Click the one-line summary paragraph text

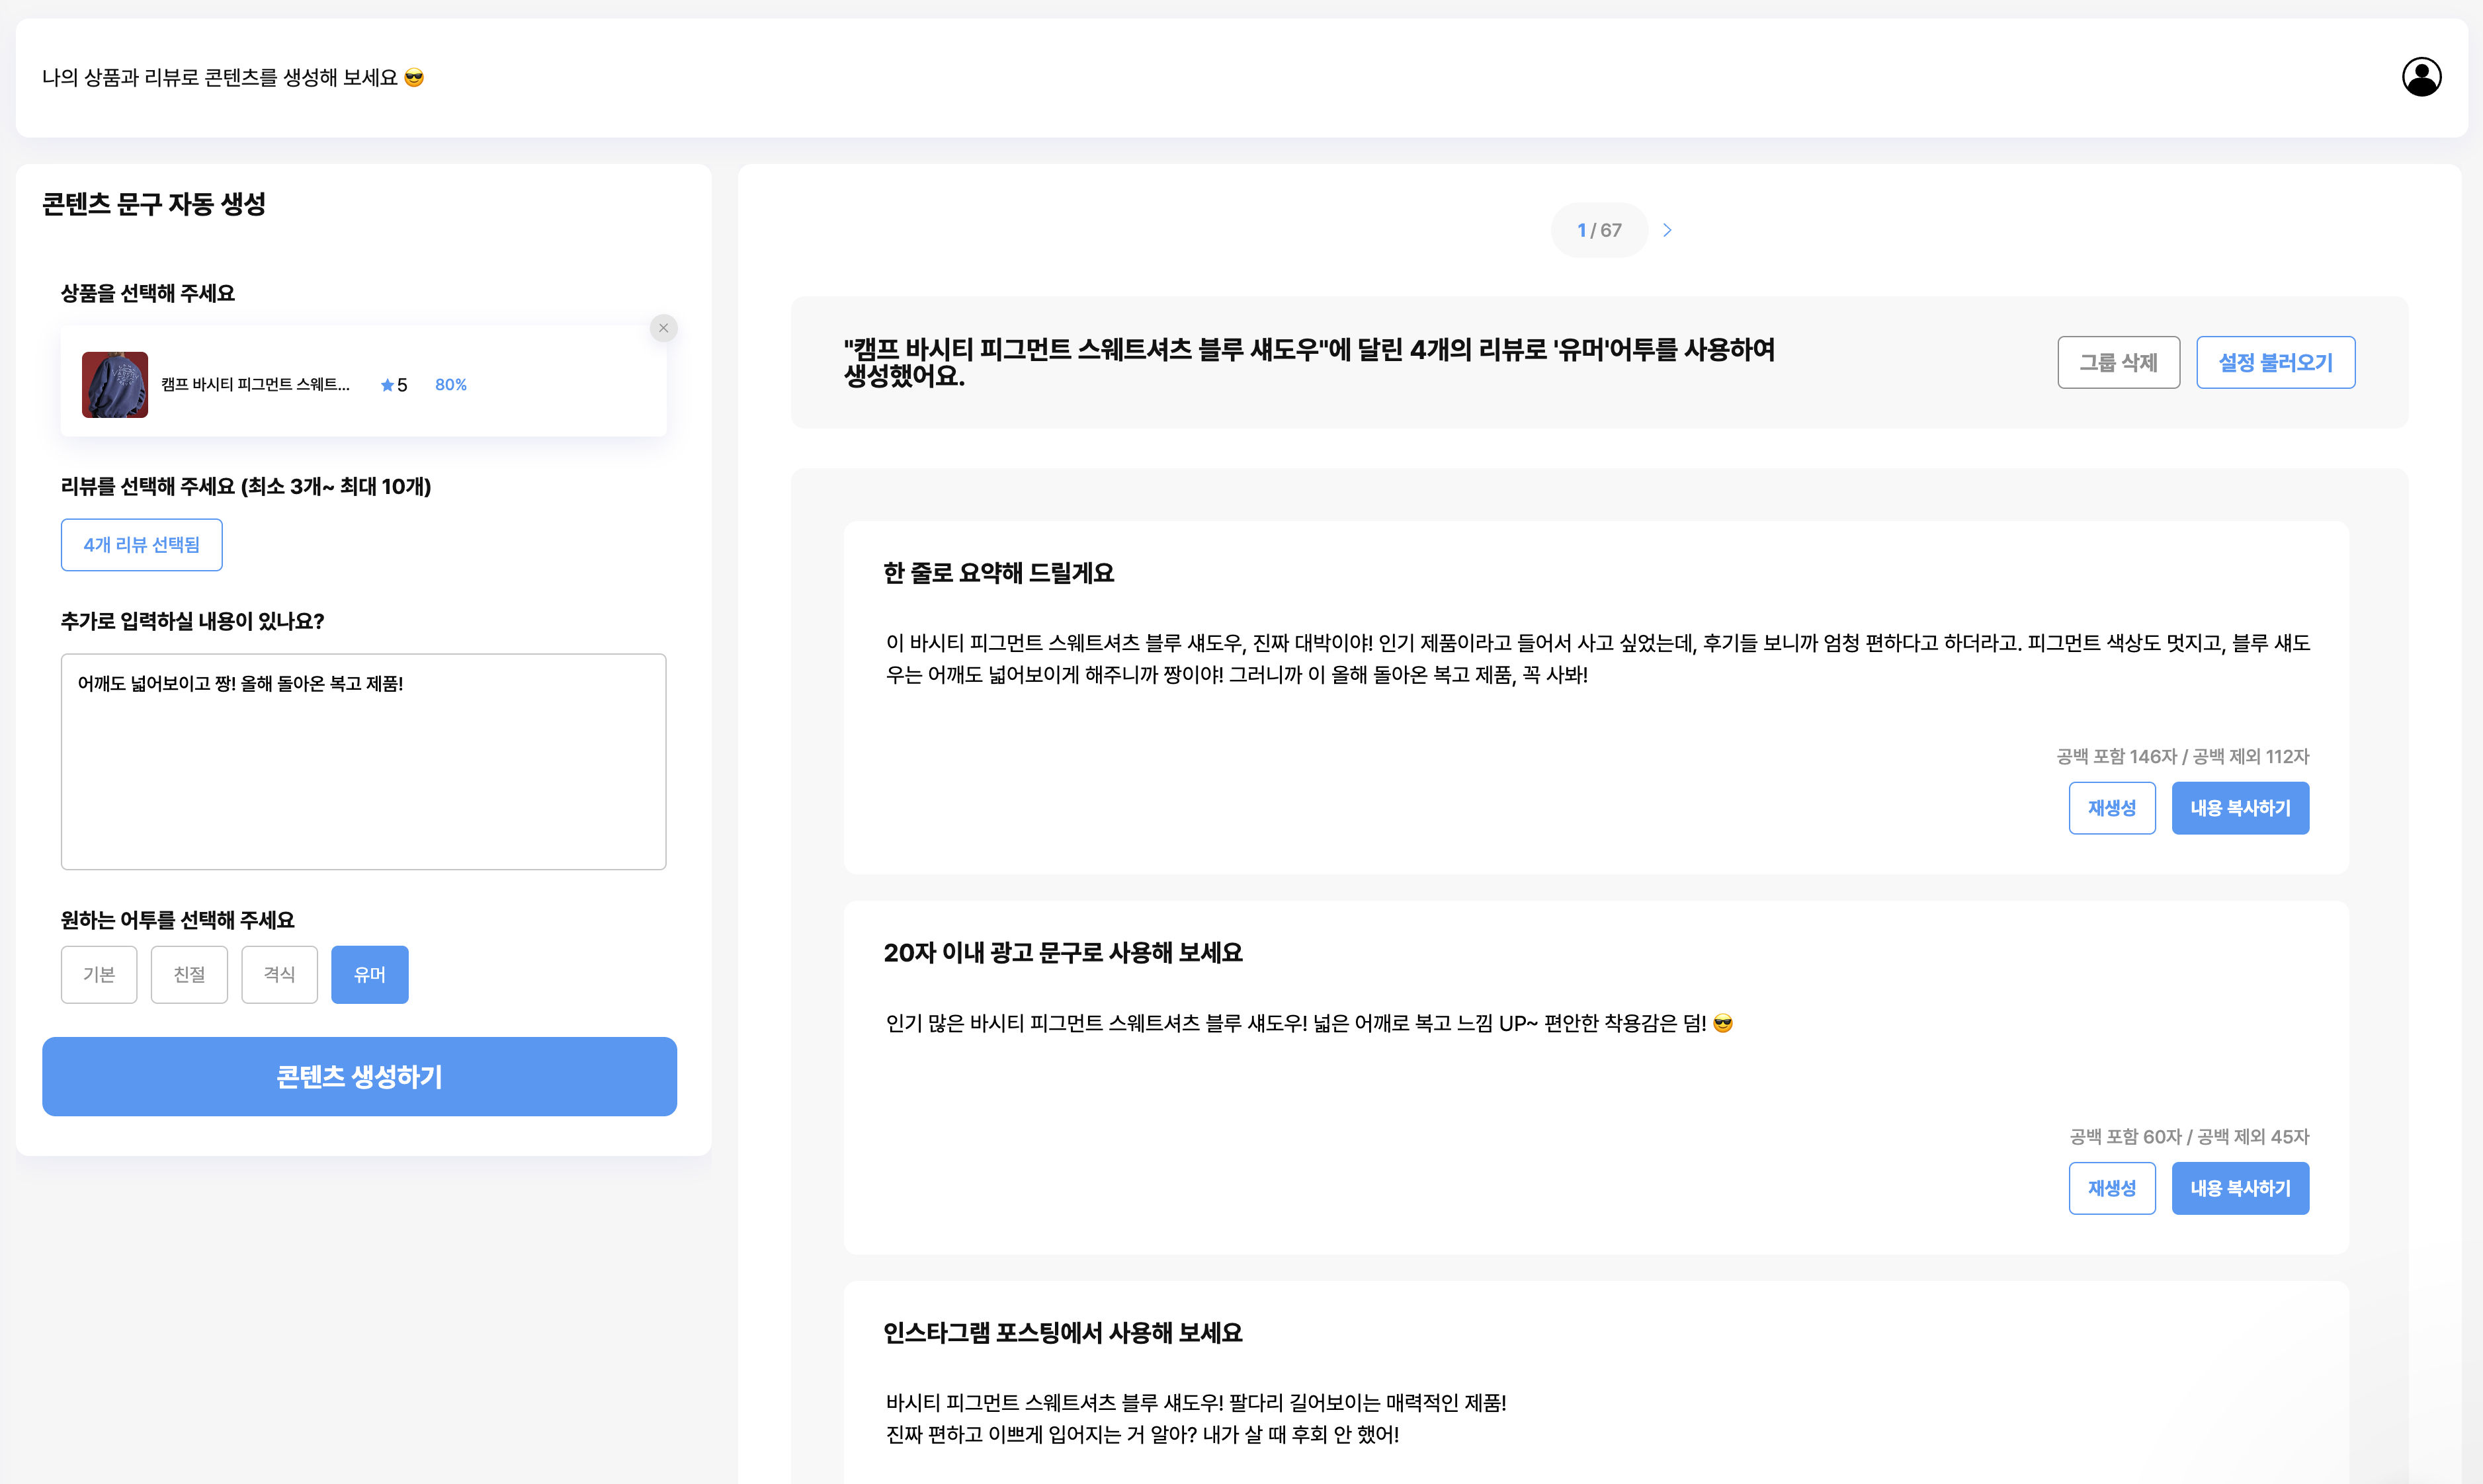pos(1597,659)
